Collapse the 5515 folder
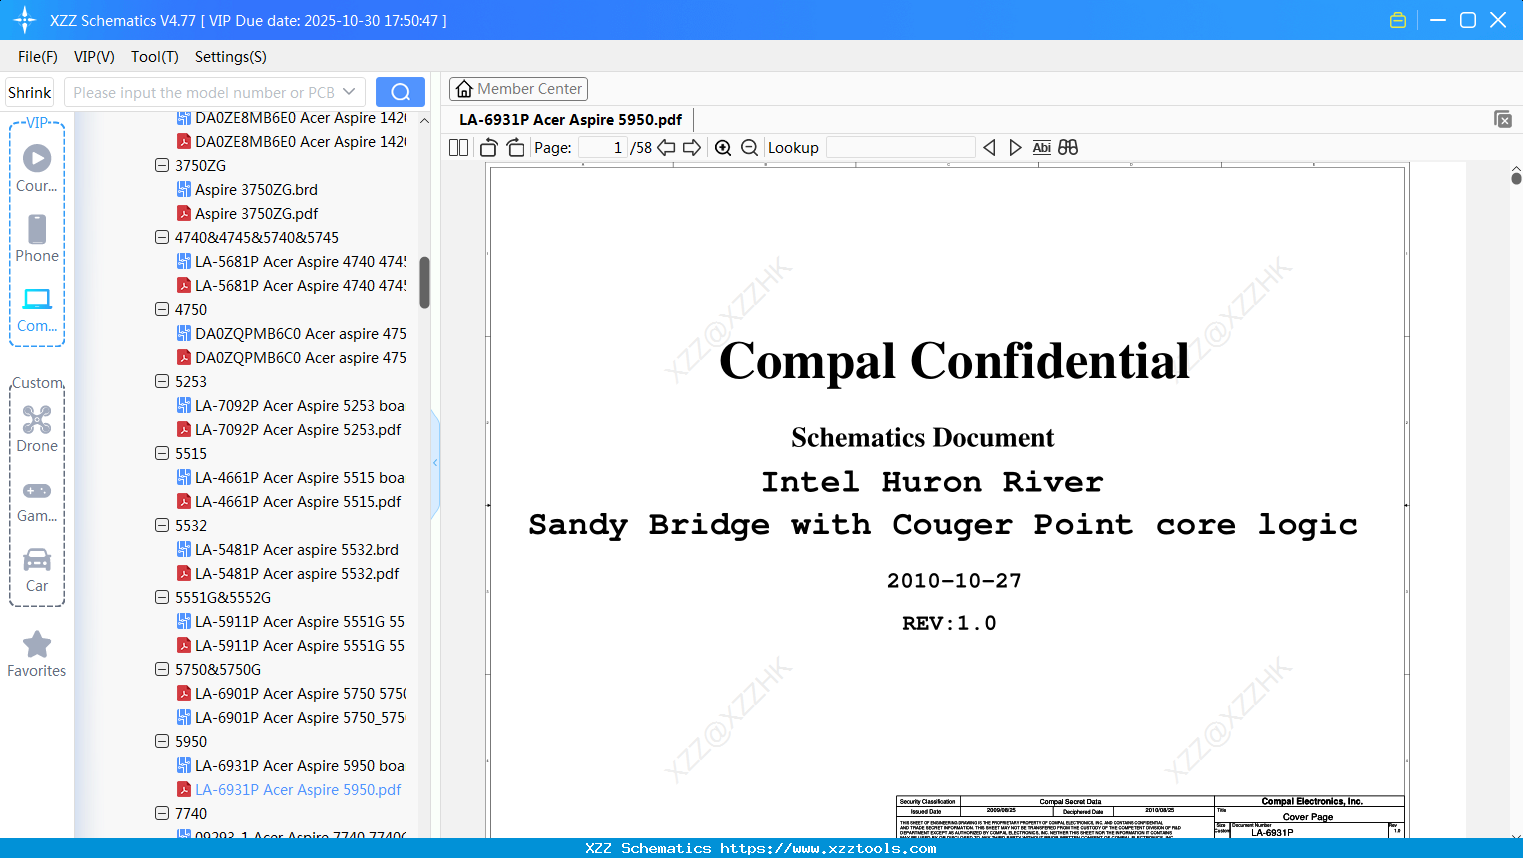1523x858 pixels. tap(162, 453)
